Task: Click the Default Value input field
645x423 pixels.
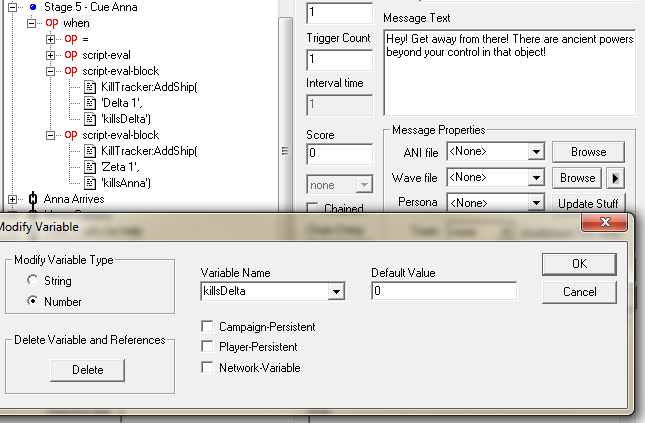Action: coord(444,291)
